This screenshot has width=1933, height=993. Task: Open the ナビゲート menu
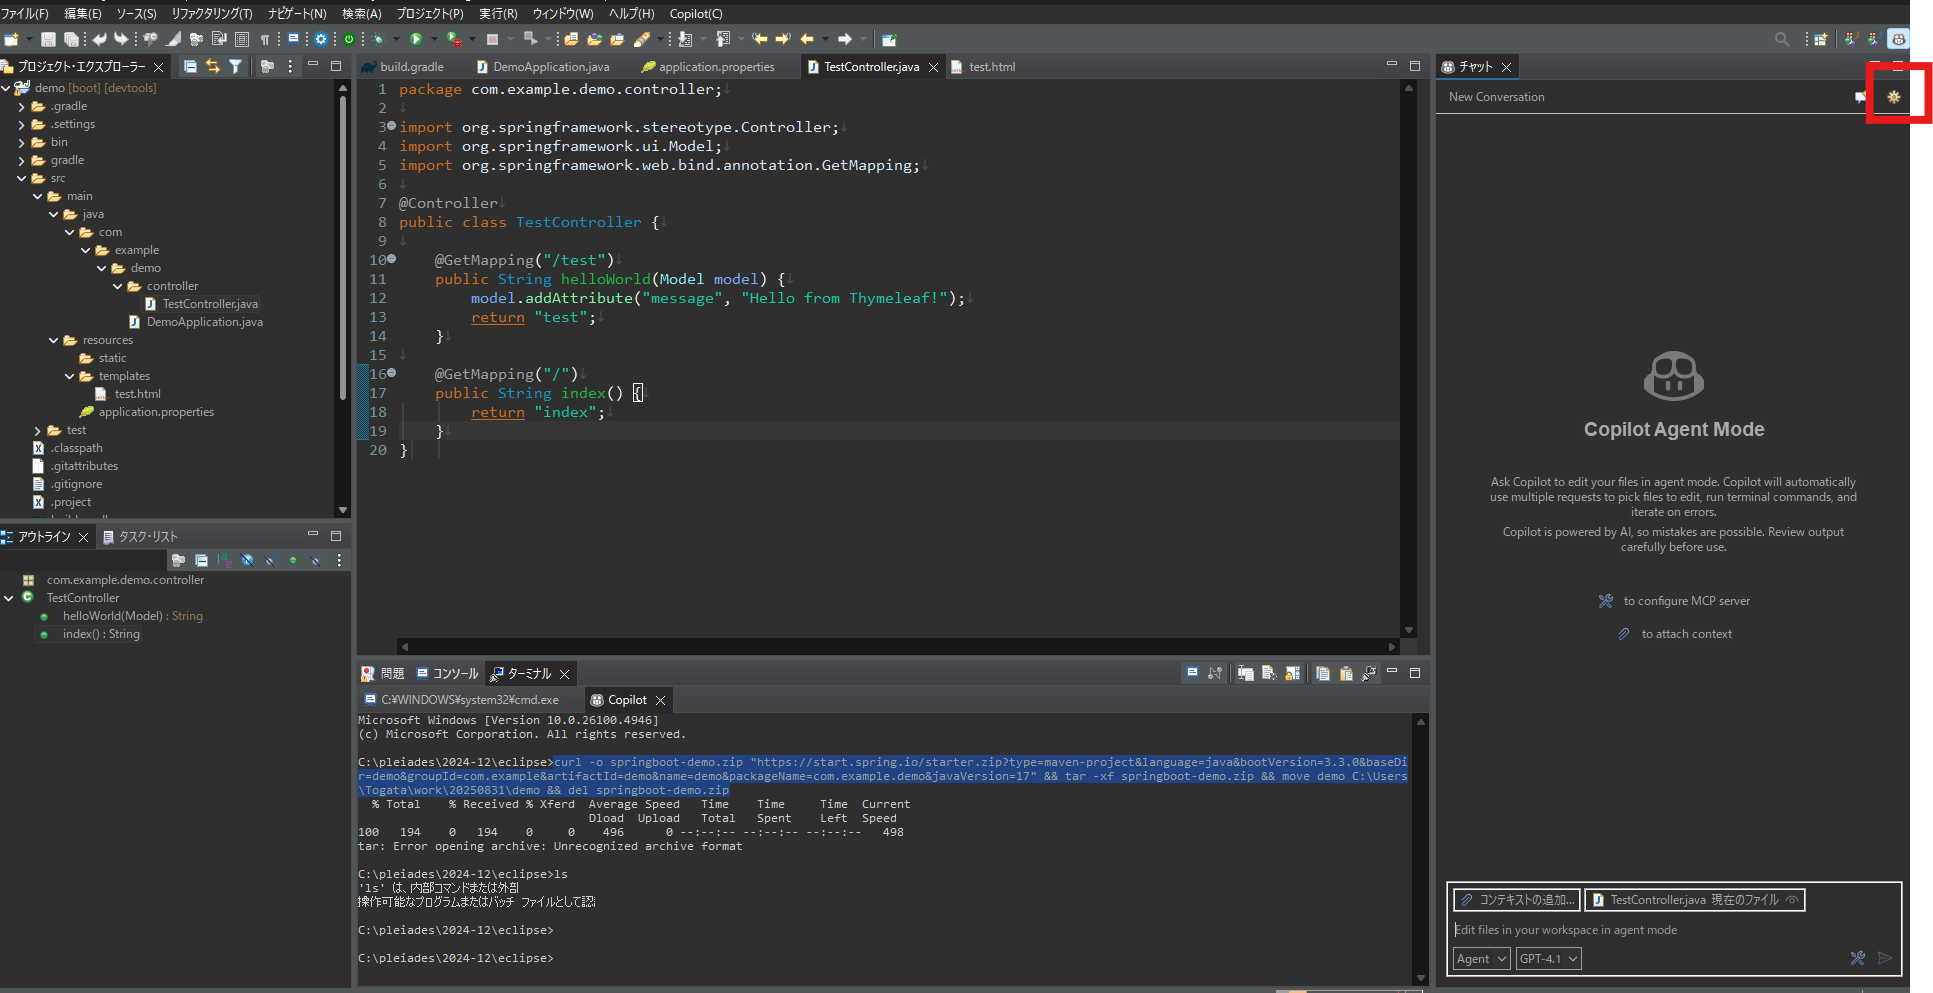pyautogui.click(x=295, y=13)
